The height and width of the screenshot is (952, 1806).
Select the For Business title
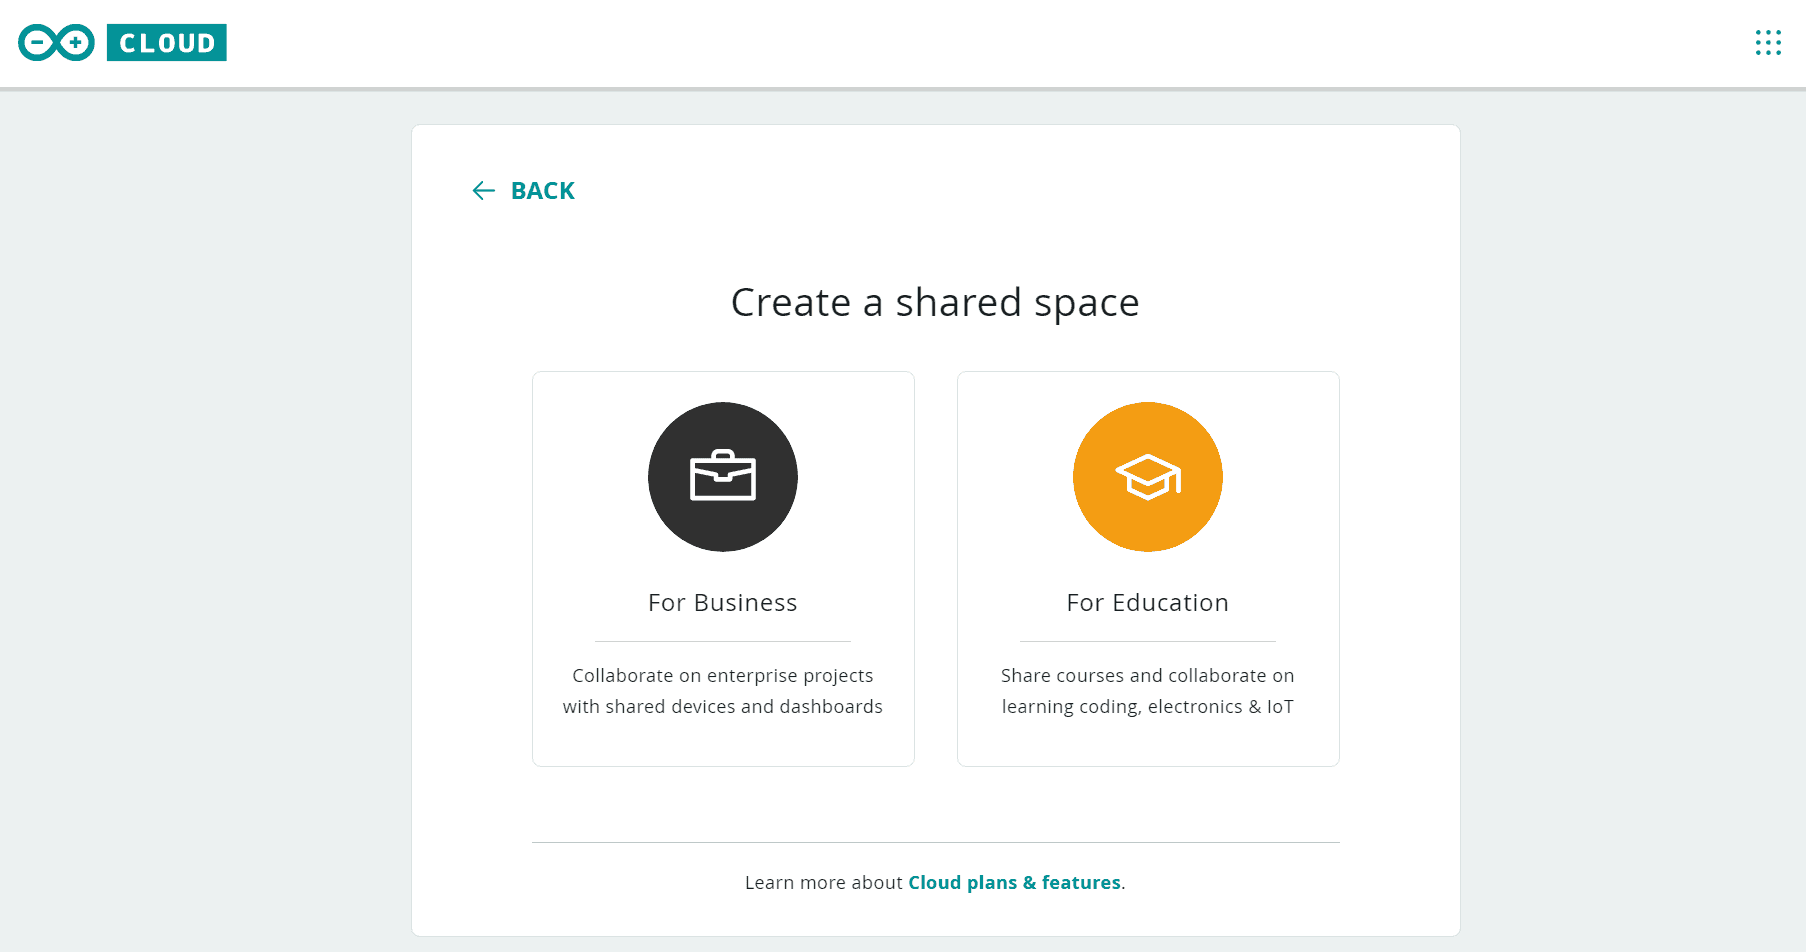pos(722,603)
